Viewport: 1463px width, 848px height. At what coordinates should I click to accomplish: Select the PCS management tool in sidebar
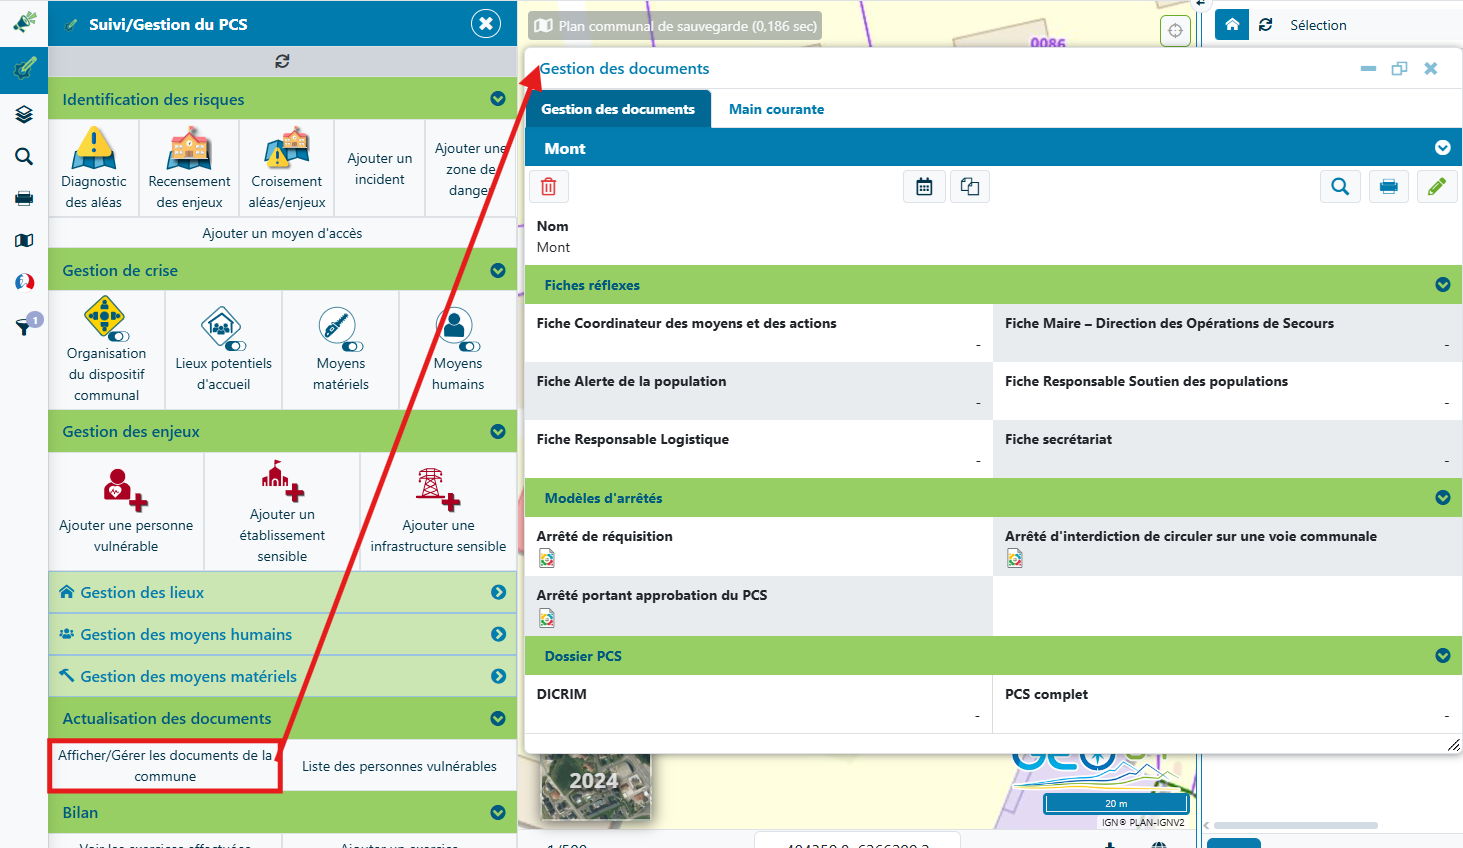coord(24,68)
